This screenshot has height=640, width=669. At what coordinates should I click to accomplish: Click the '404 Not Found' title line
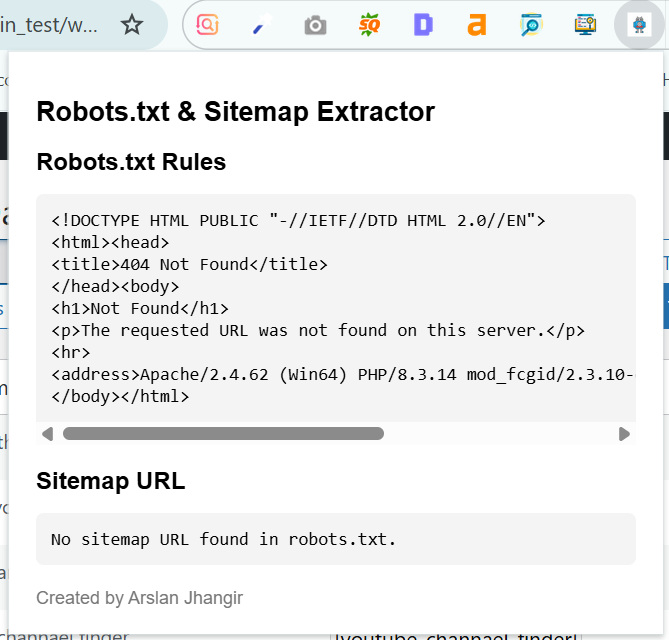pos(189,264)
